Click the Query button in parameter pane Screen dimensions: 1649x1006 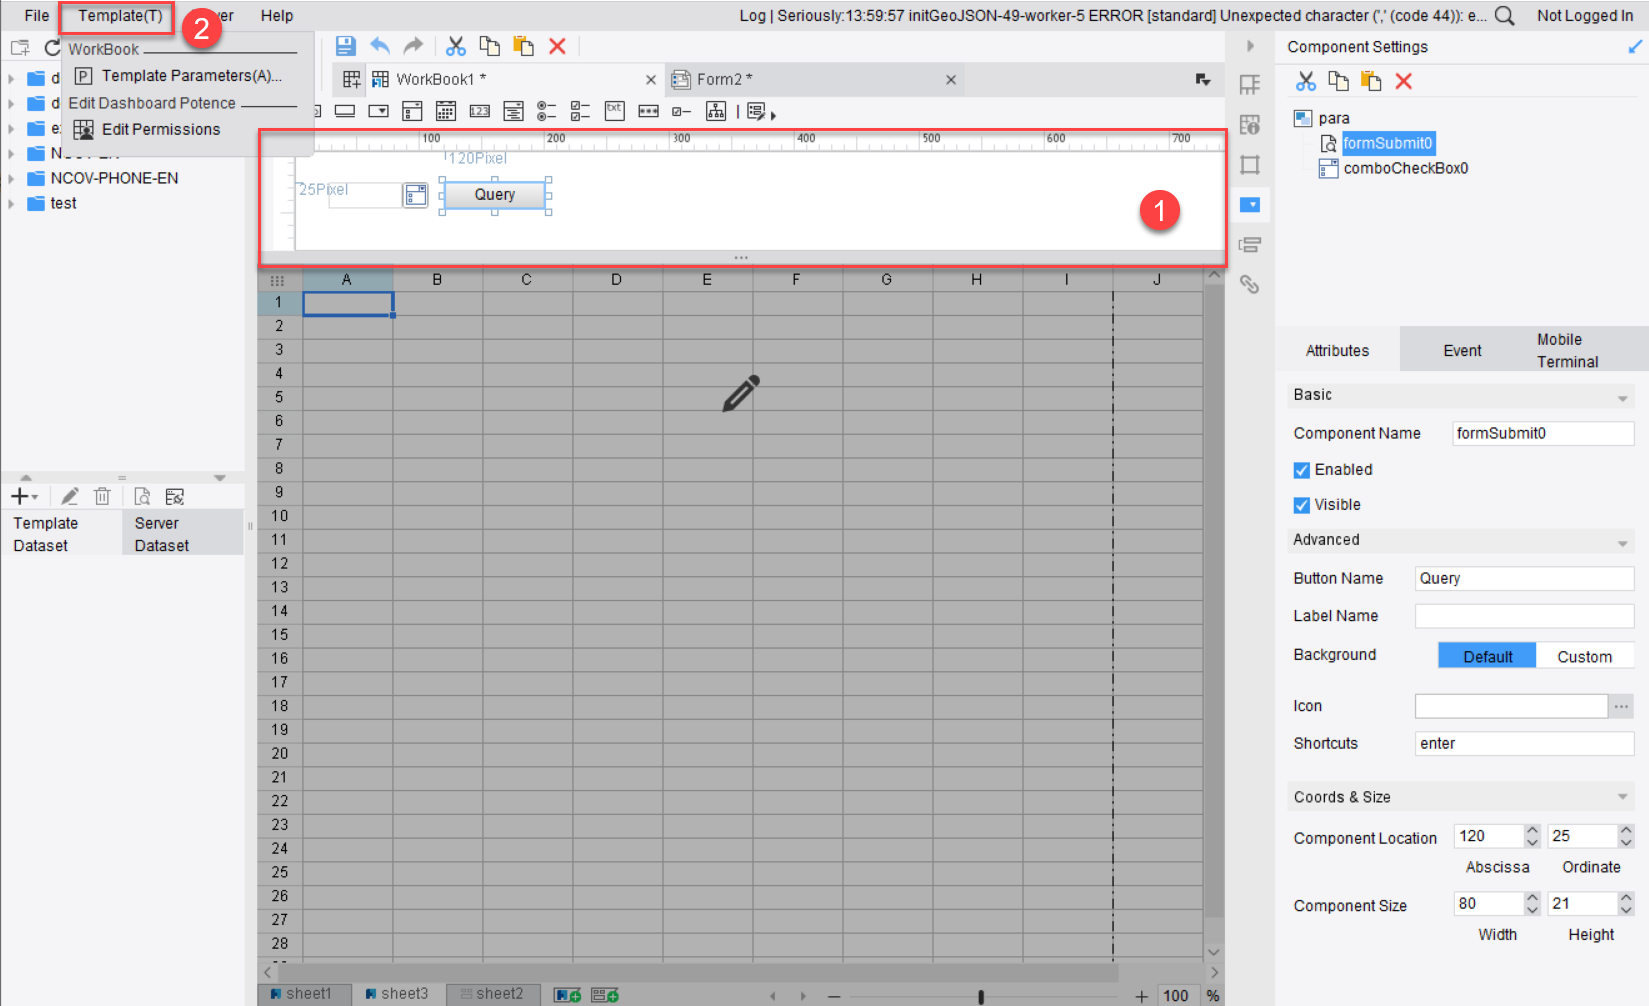click(x=495, y=195)
